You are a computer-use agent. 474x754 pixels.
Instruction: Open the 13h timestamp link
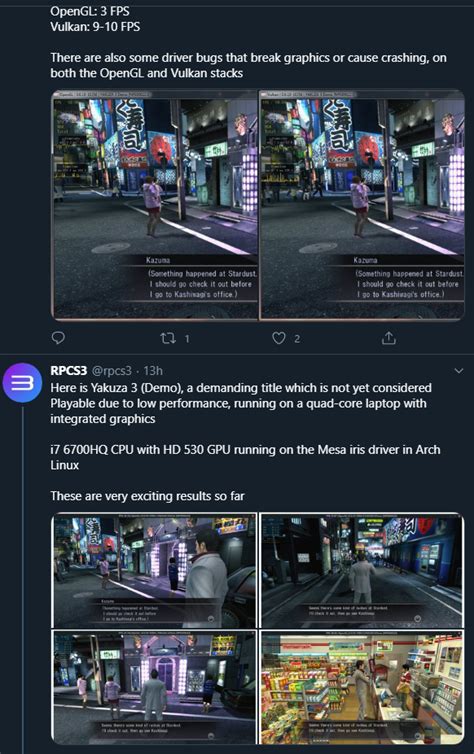pos(153,371)
